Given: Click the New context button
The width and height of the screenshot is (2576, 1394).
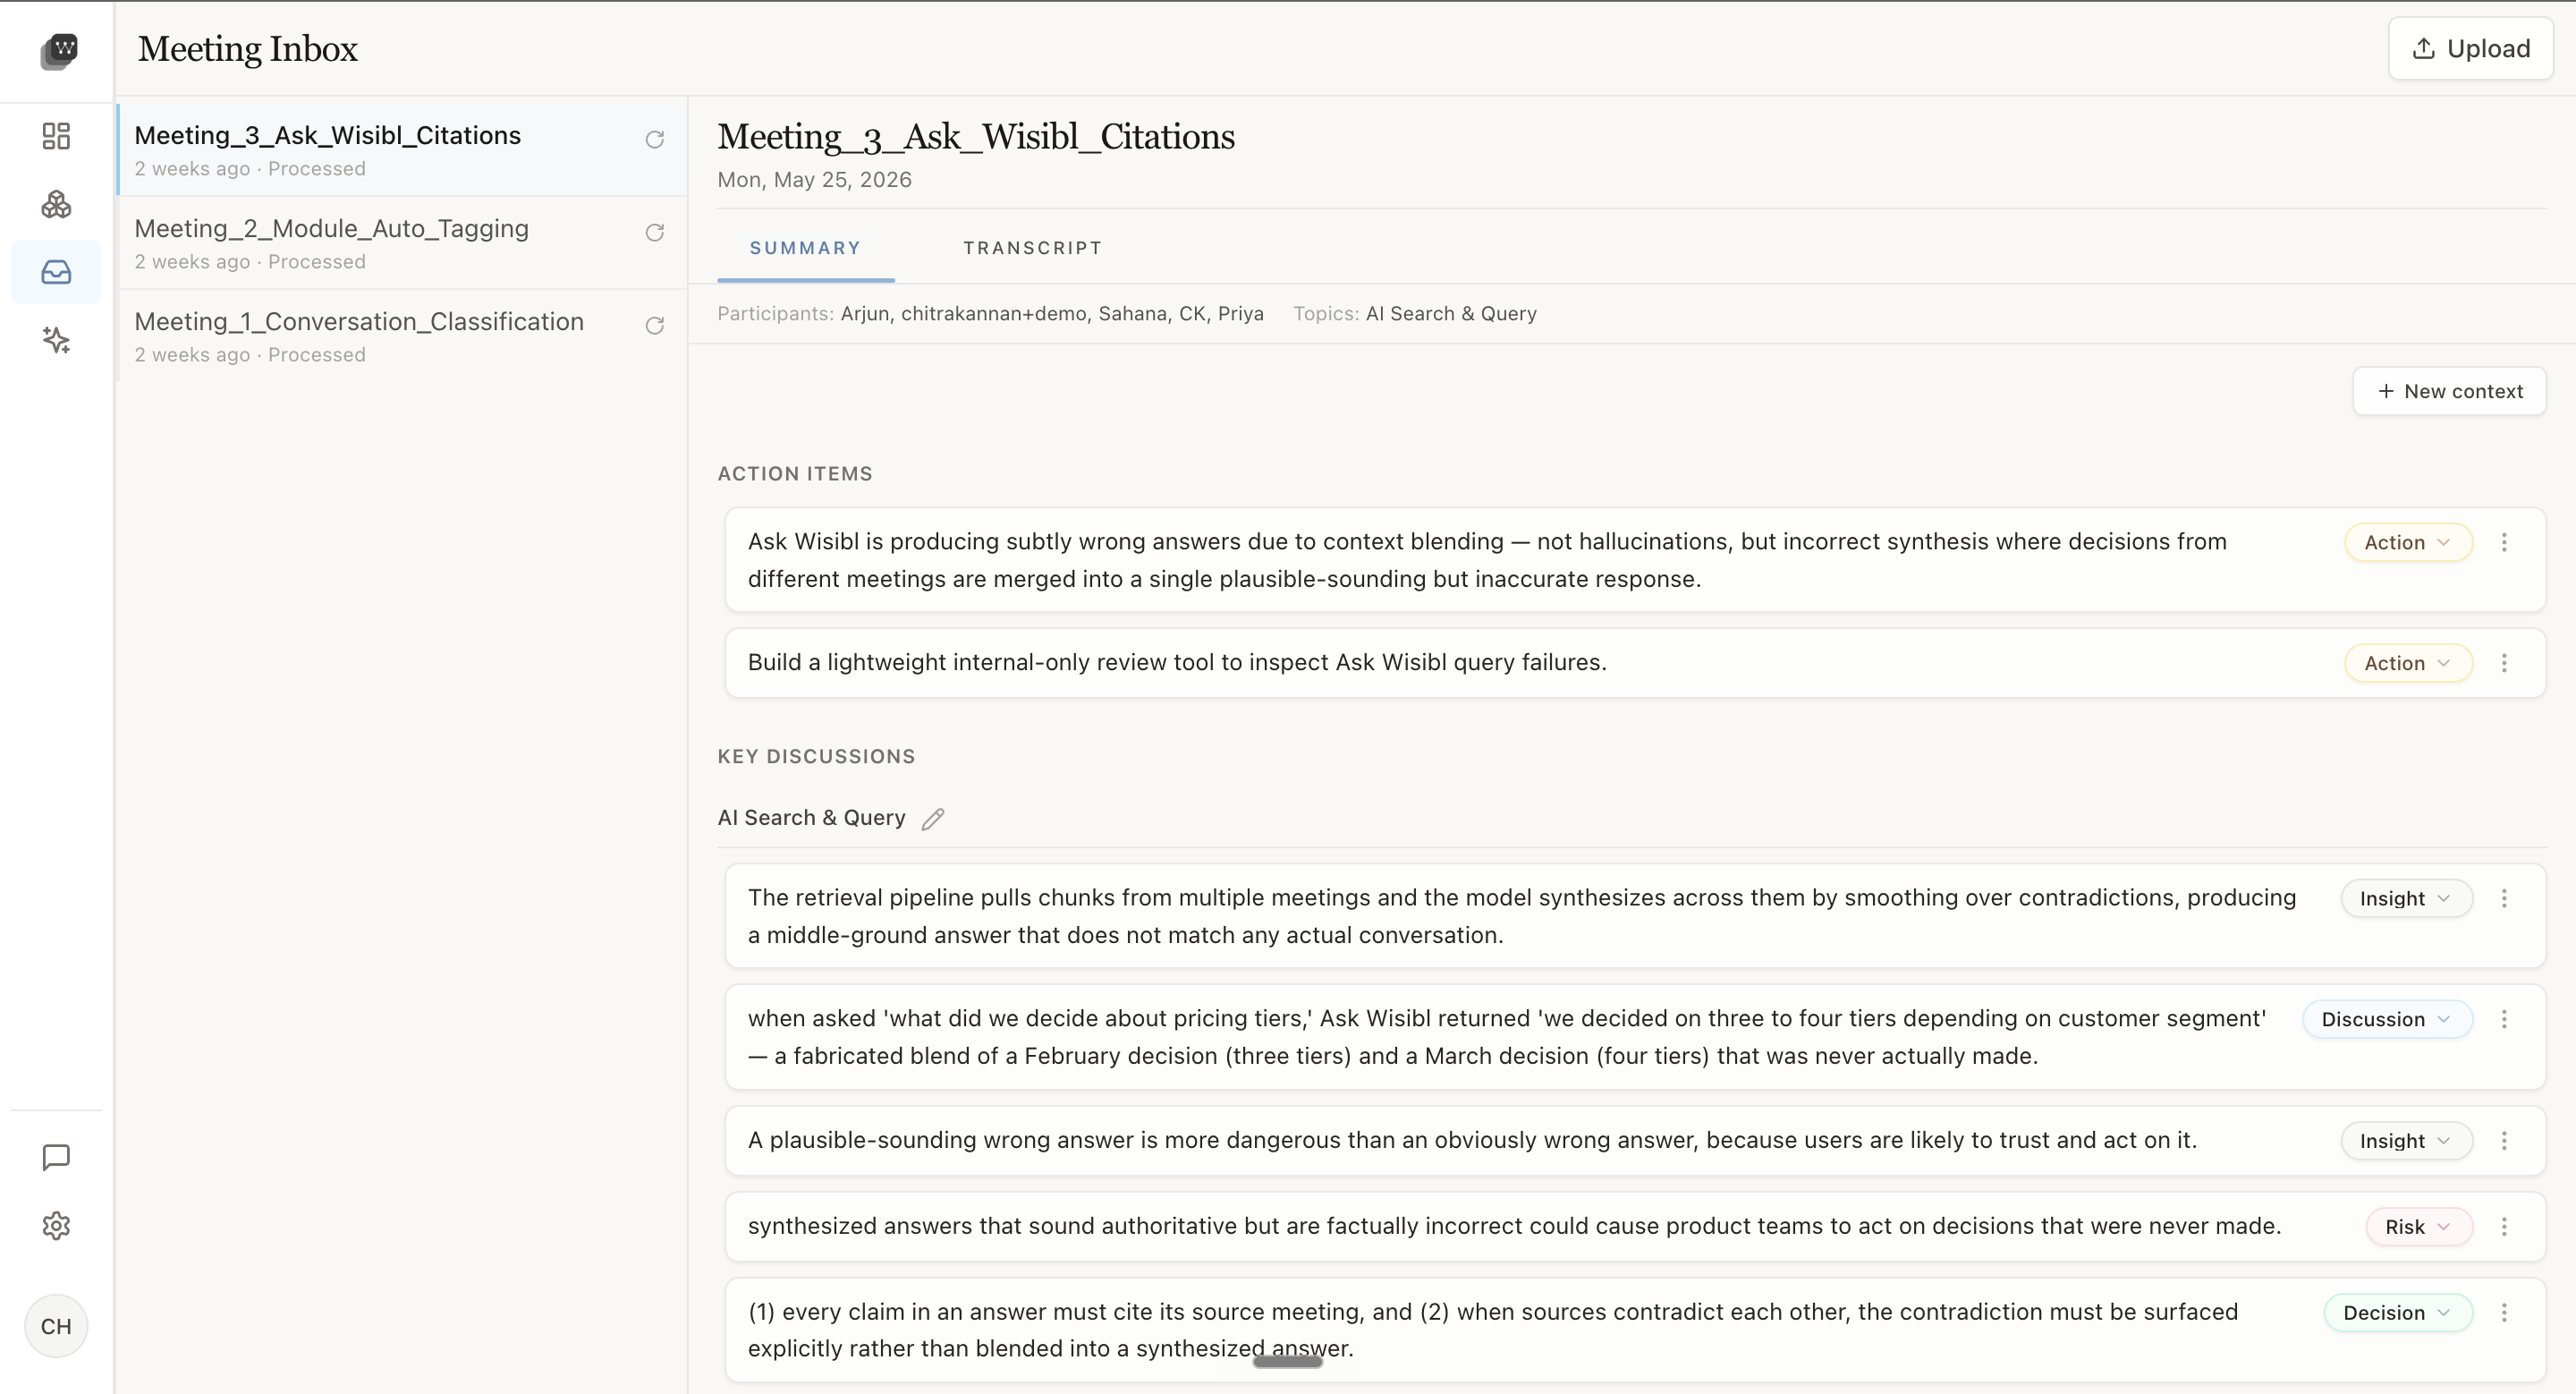Looking at the screenshot, I should 2449,391.
